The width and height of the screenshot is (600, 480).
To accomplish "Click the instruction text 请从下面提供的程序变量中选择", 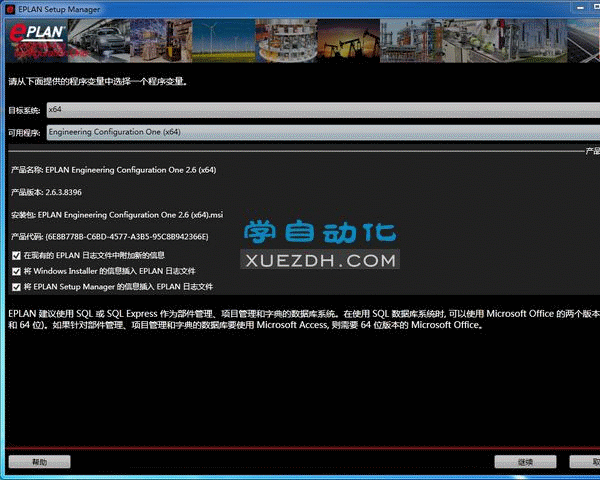I will pyautogui.click(x=98, y=82).
